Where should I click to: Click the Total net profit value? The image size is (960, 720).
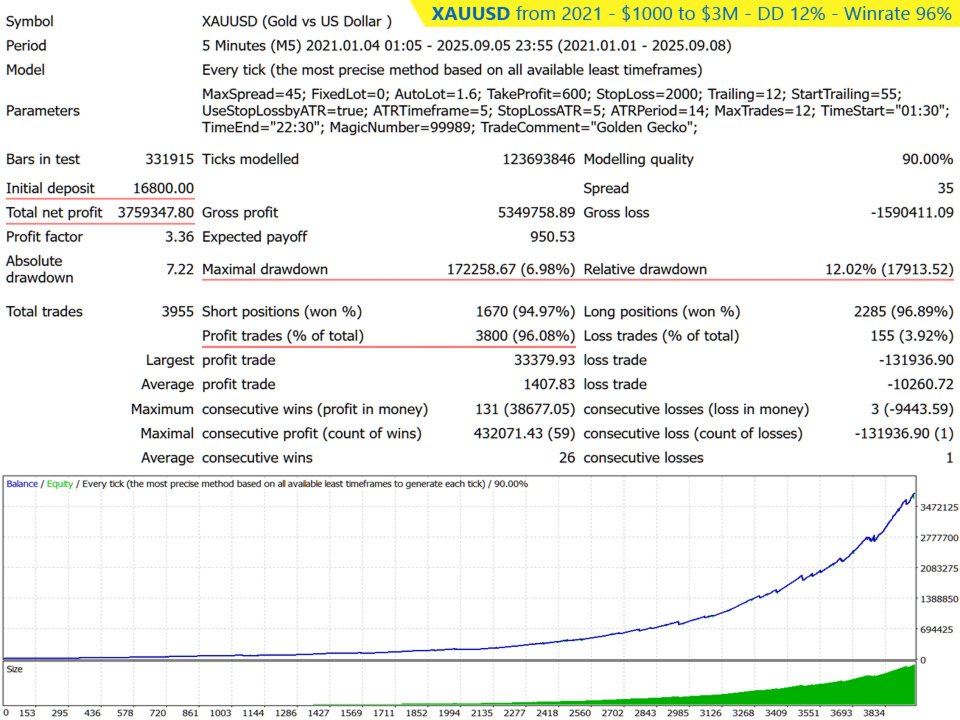click(156, 212)
